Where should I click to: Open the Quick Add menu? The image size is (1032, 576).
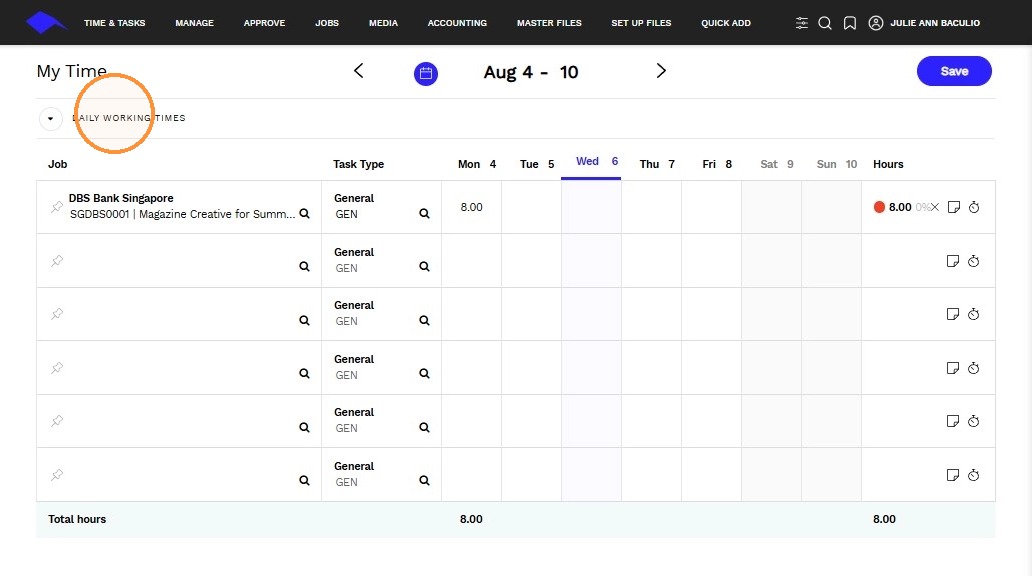click(725, 23)
